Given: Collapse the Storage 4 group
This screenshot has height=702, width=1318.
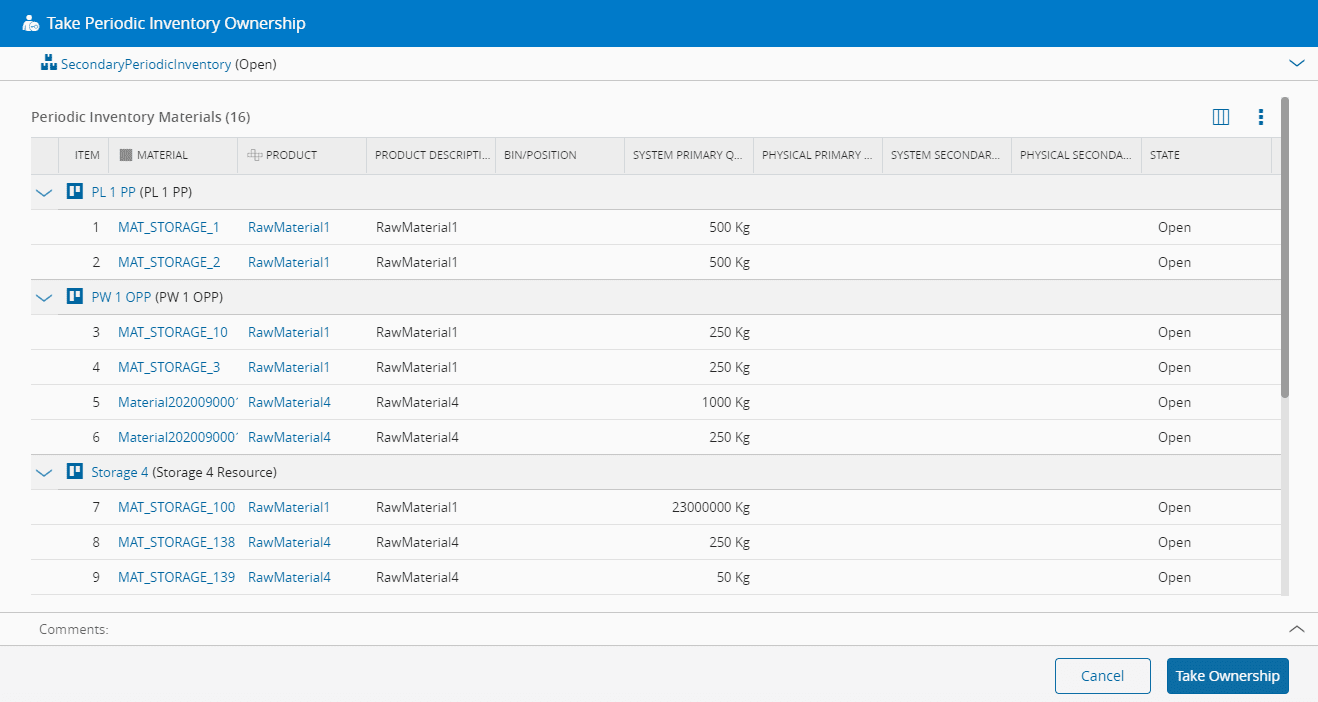Looking at the screenshot, I should click(x=44, y=472).
